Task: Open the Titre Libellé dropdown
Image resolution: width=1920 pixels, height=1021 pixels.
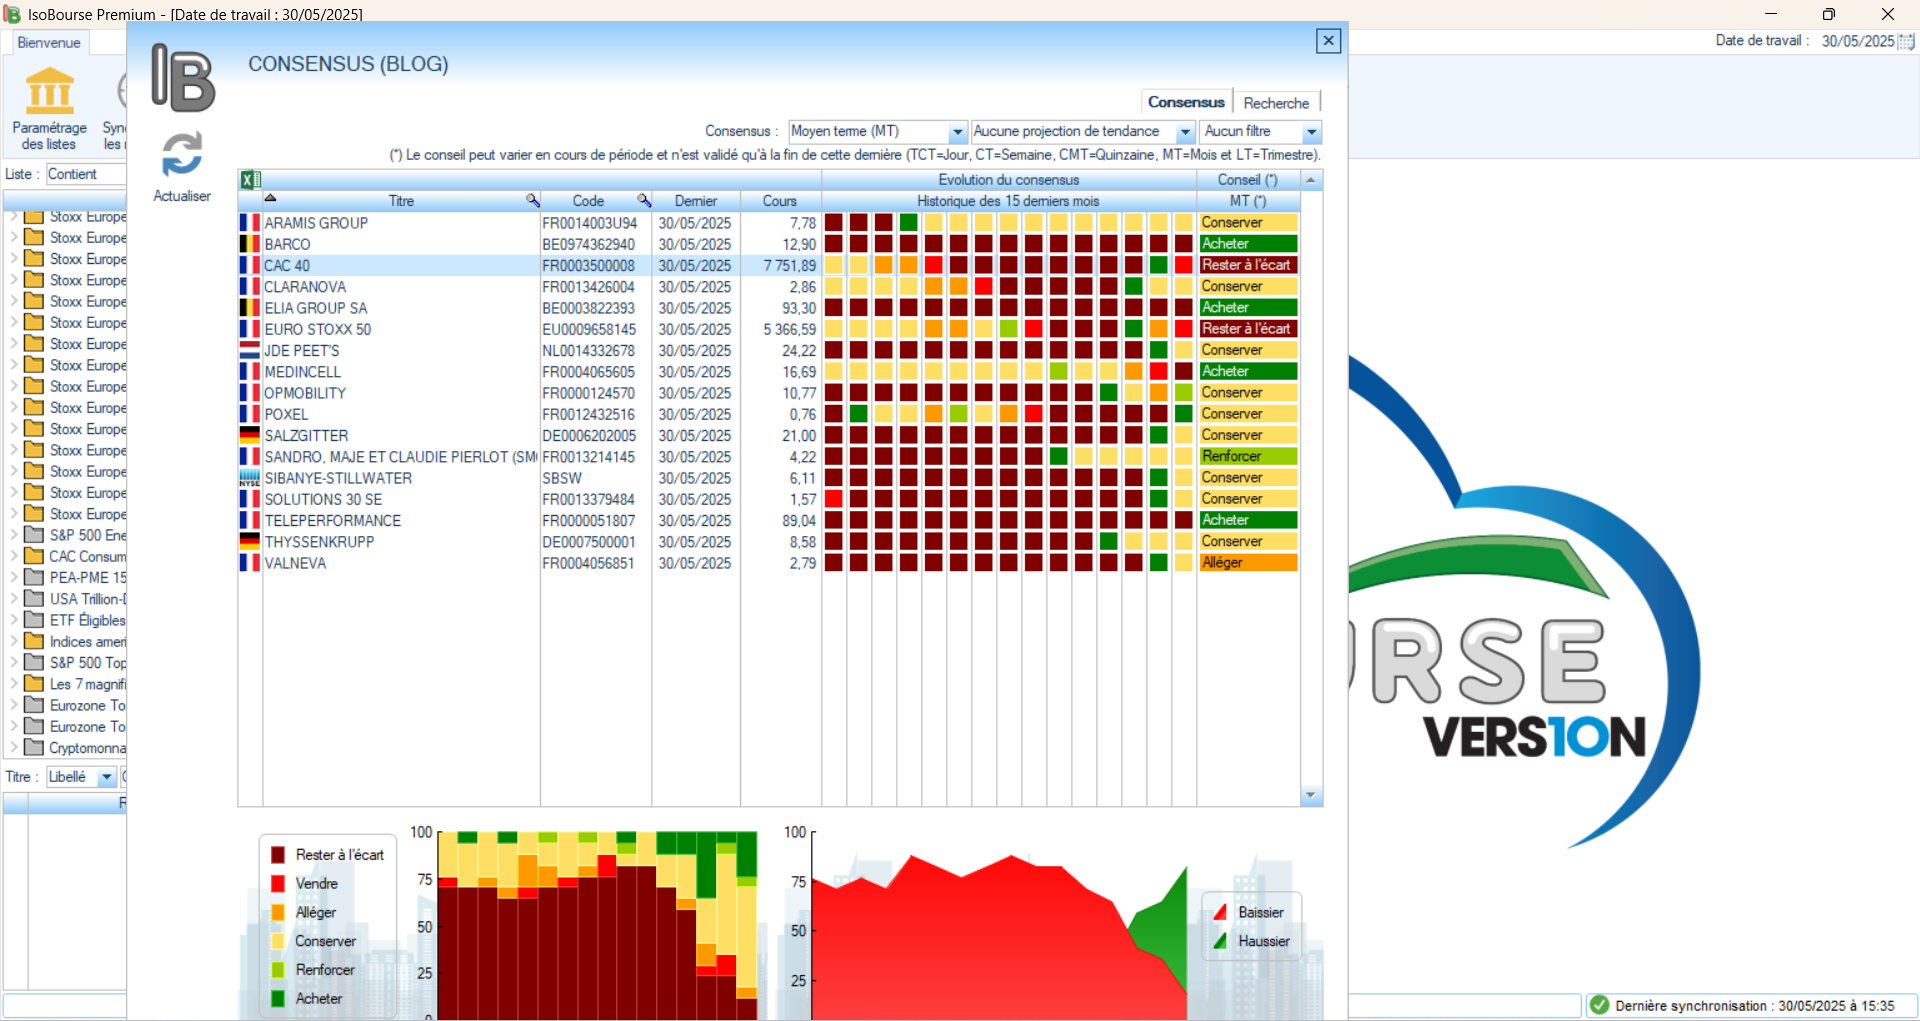Action: (106, 777)
